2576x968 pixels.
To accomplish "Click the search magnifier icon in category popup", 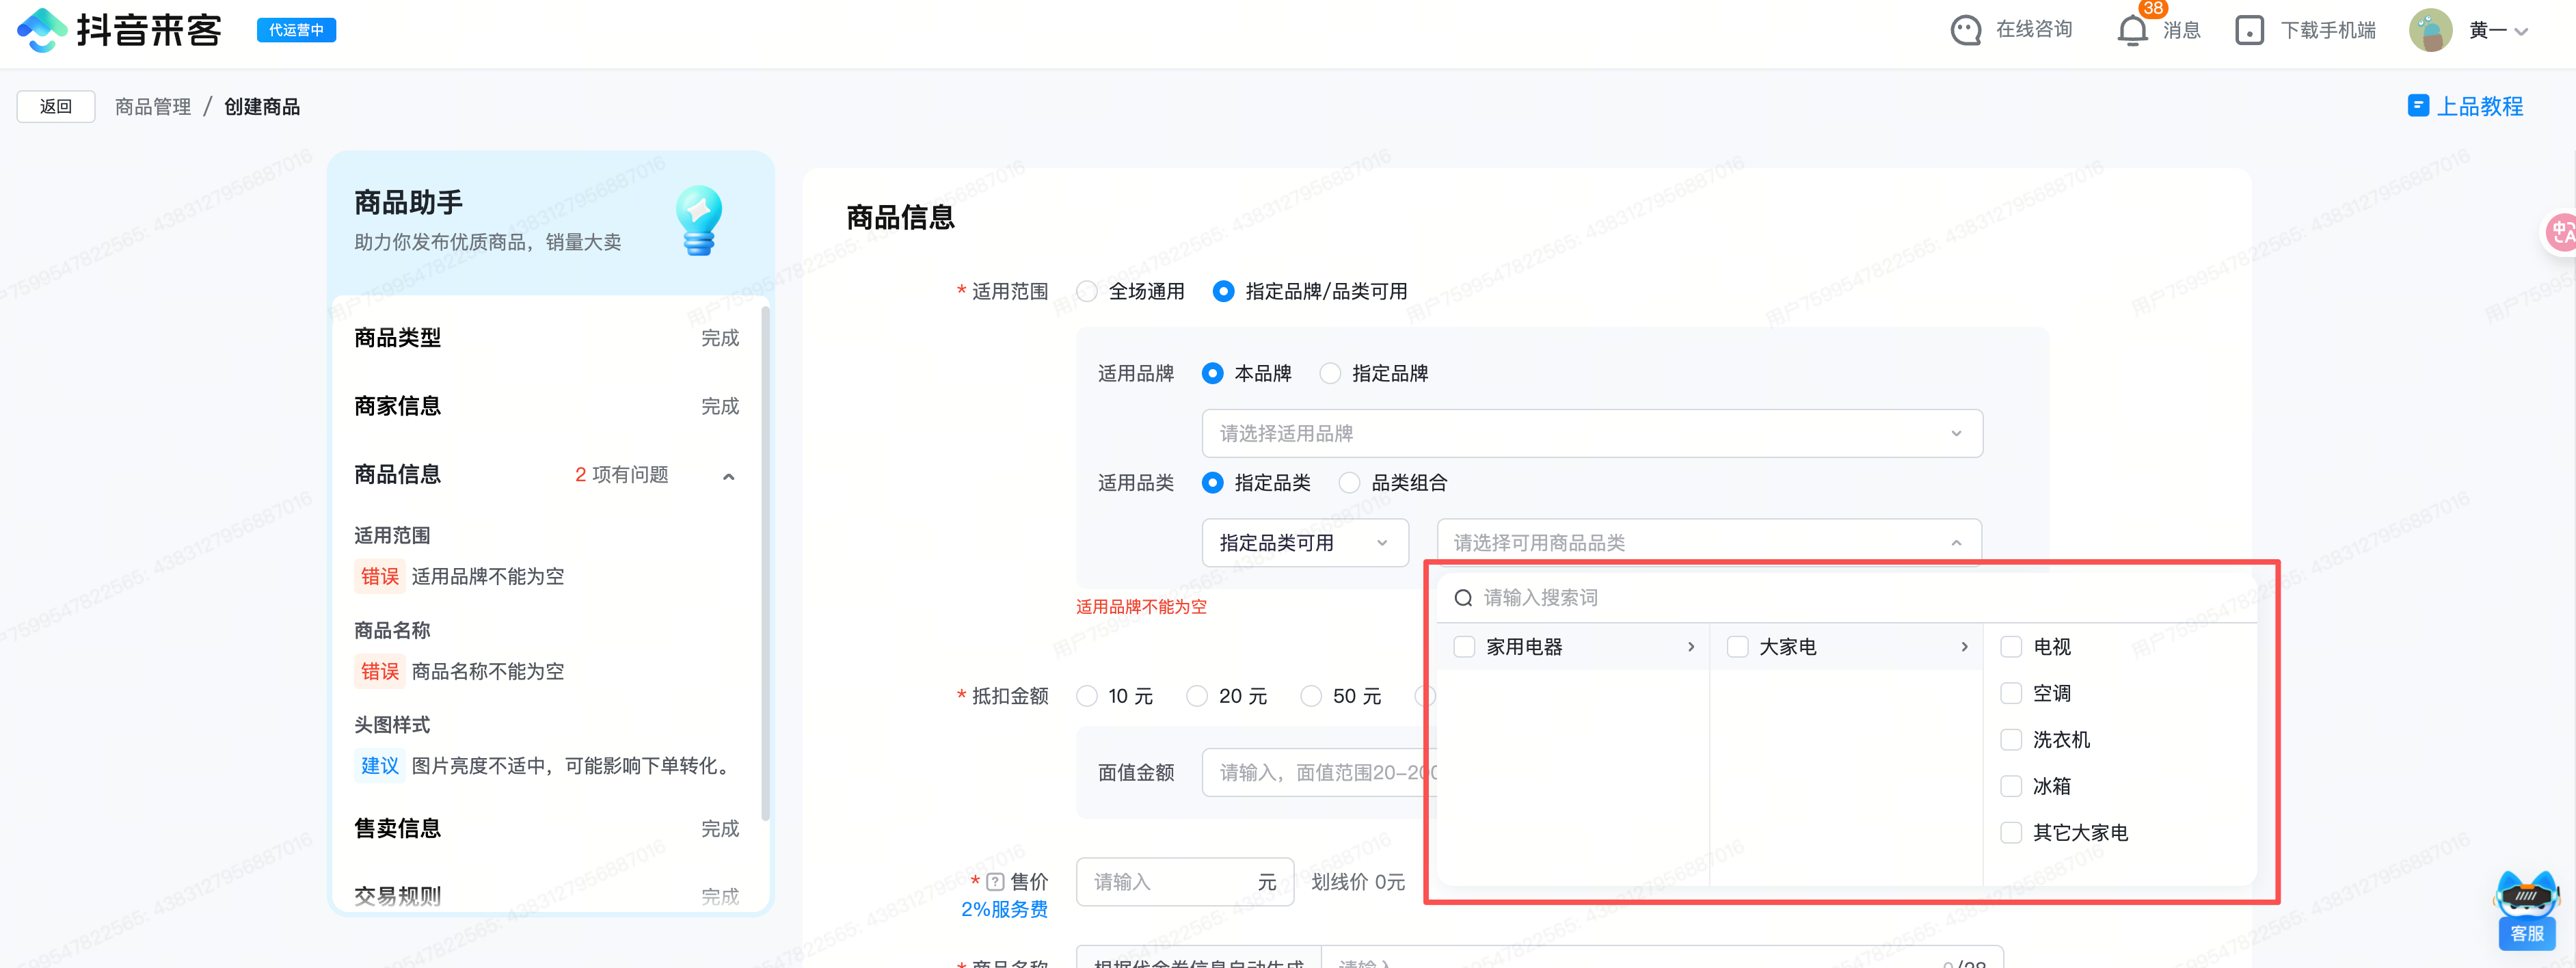I will pyautogui.click(x=1463, y=598).
